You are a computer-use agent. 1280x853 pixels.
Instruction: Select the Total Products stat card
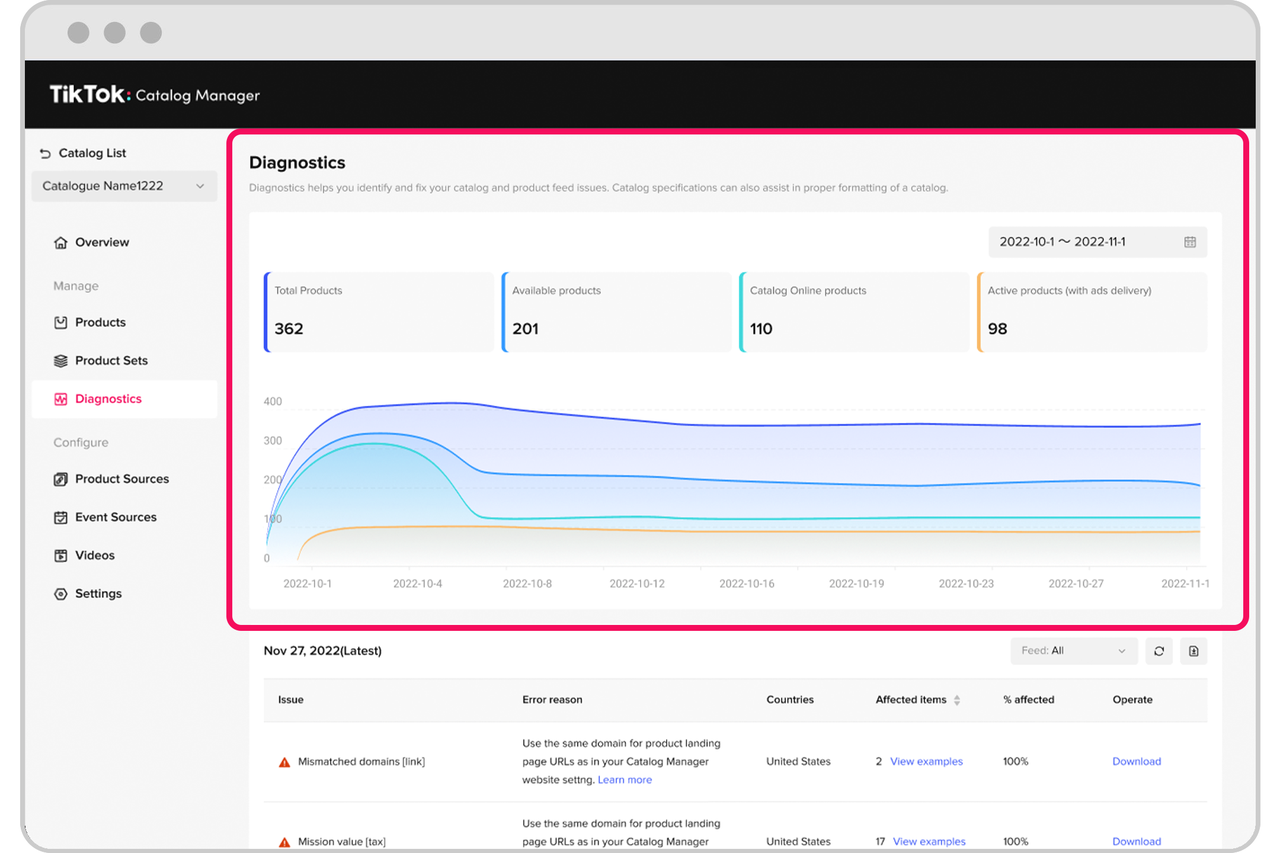coord(380,312)
